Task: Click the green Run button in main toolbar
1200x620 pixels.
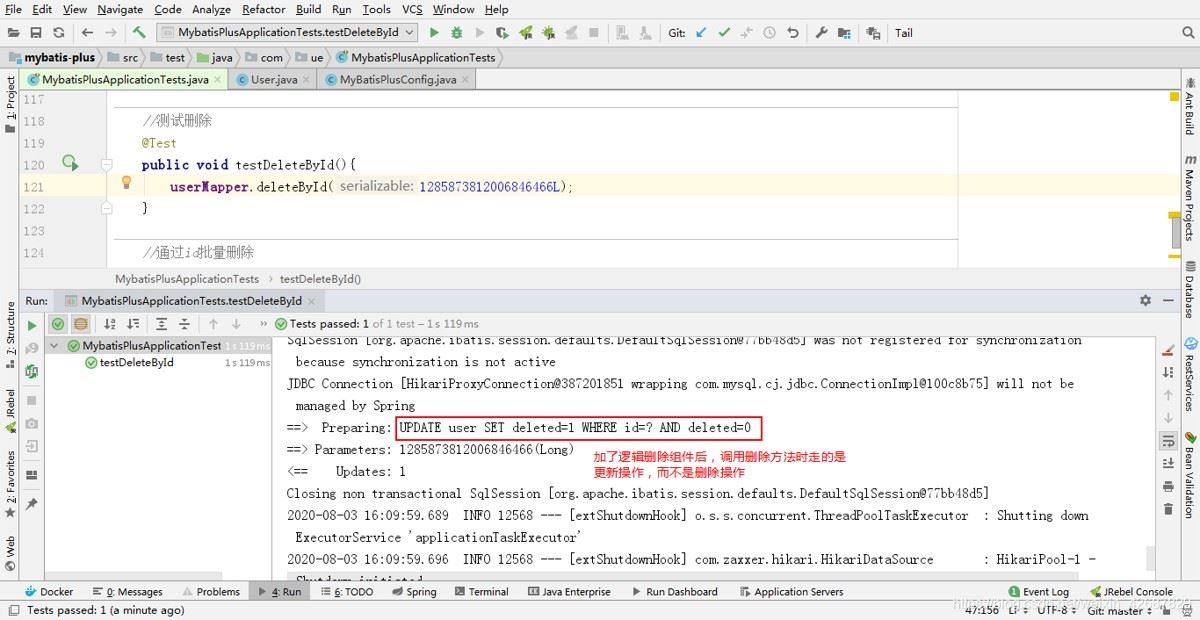Action: point(434,33)
